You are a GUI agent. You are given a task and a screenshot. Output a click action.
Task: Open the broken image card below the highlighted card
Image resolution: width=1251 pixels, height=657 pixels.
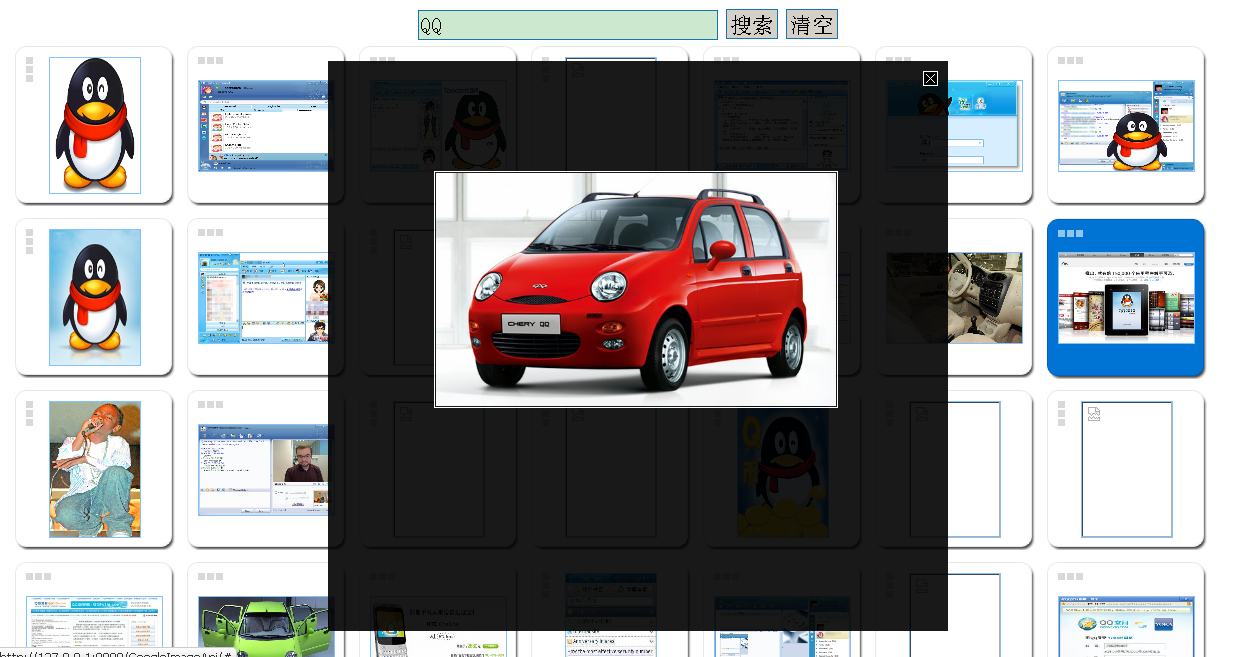point(1126,469)
